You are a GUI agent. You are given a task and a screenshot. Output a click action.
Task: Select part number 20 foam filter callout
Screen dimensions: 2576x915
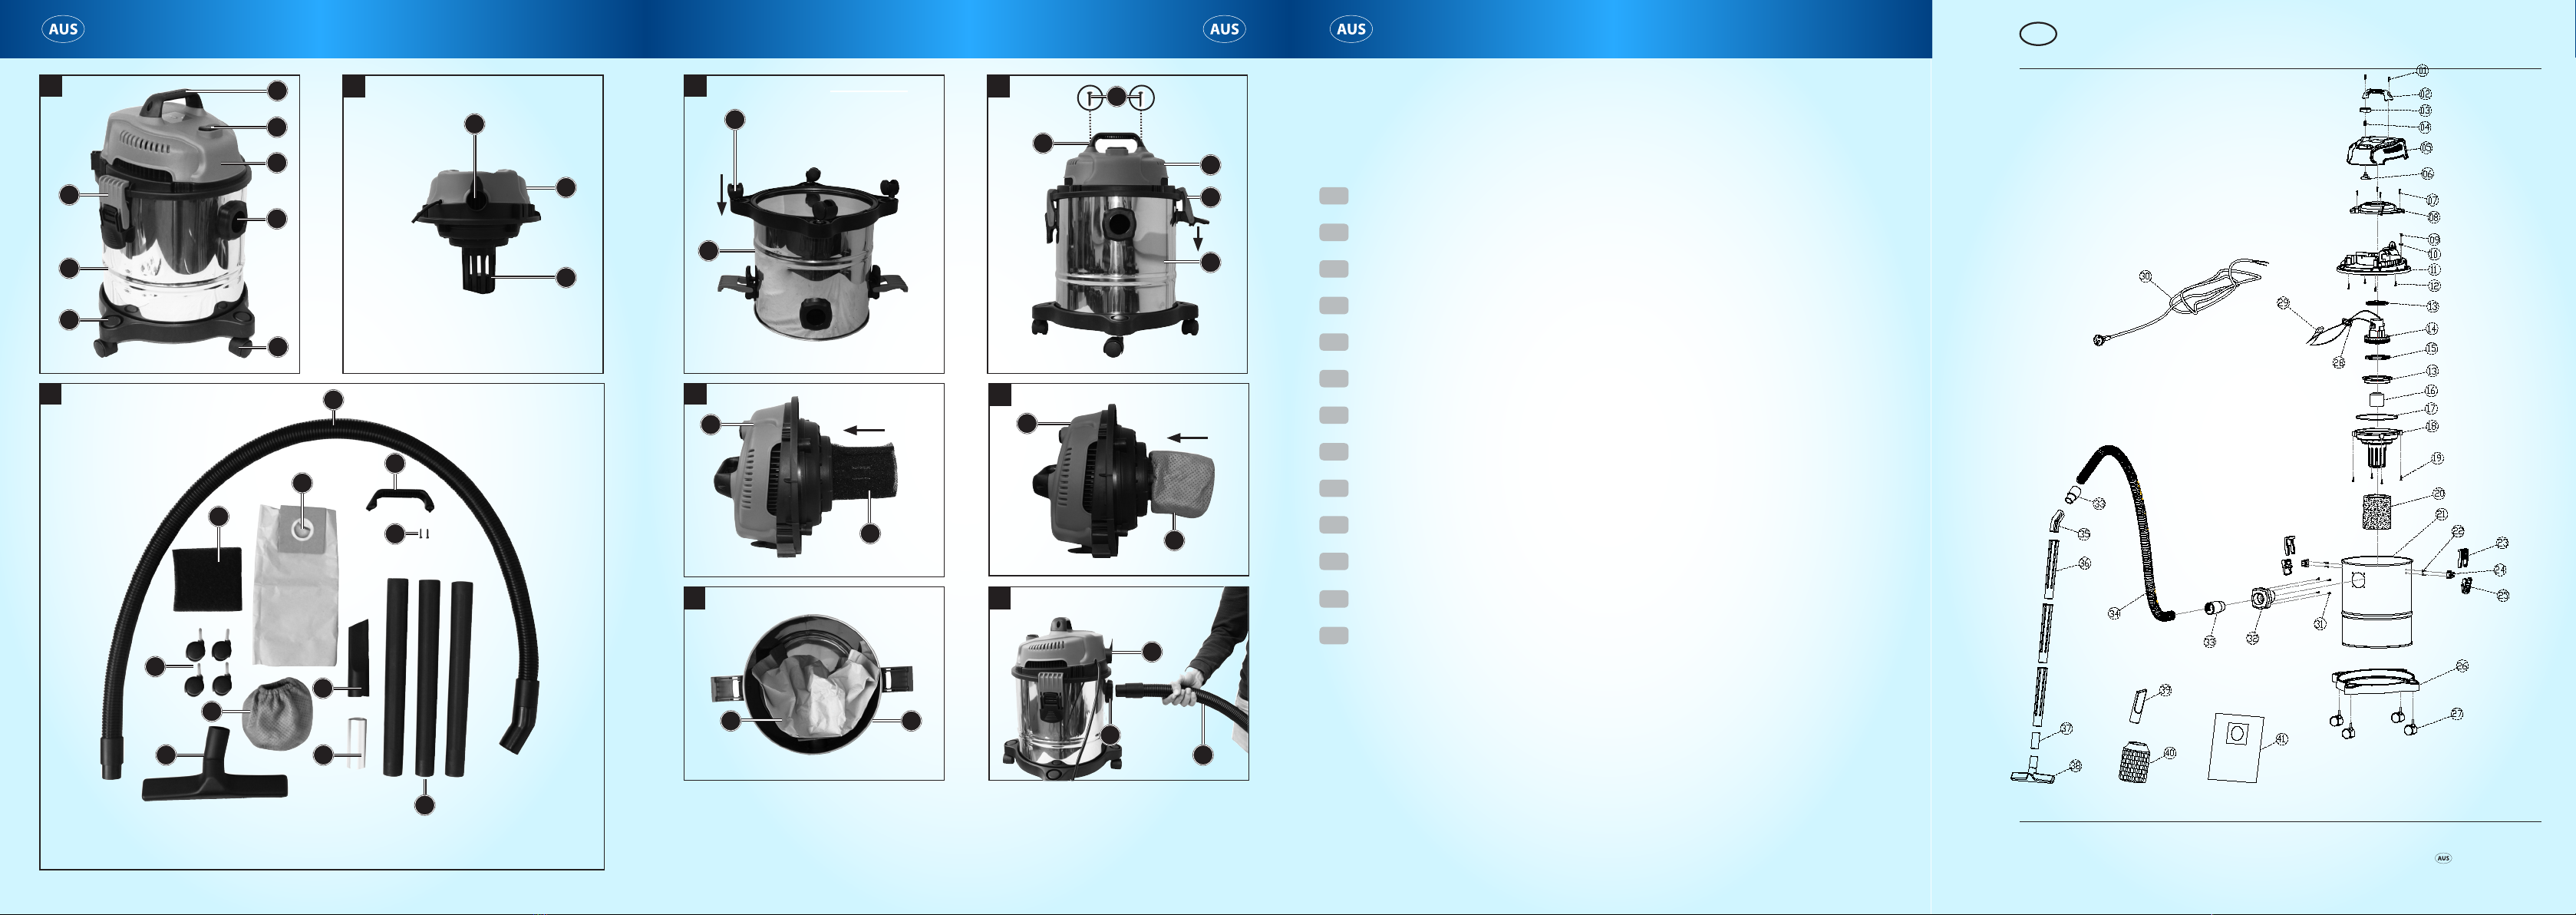pos(2438,494)
